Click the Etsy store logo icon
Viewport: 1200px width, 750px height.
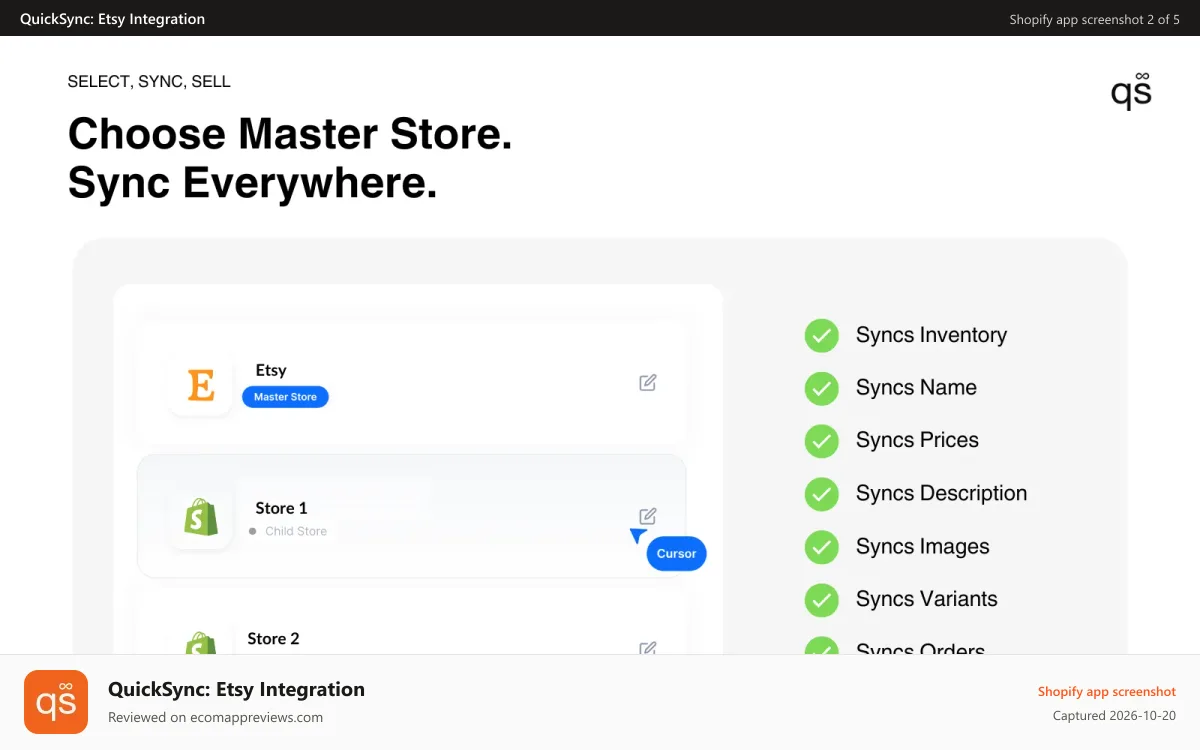pos(201,384)
